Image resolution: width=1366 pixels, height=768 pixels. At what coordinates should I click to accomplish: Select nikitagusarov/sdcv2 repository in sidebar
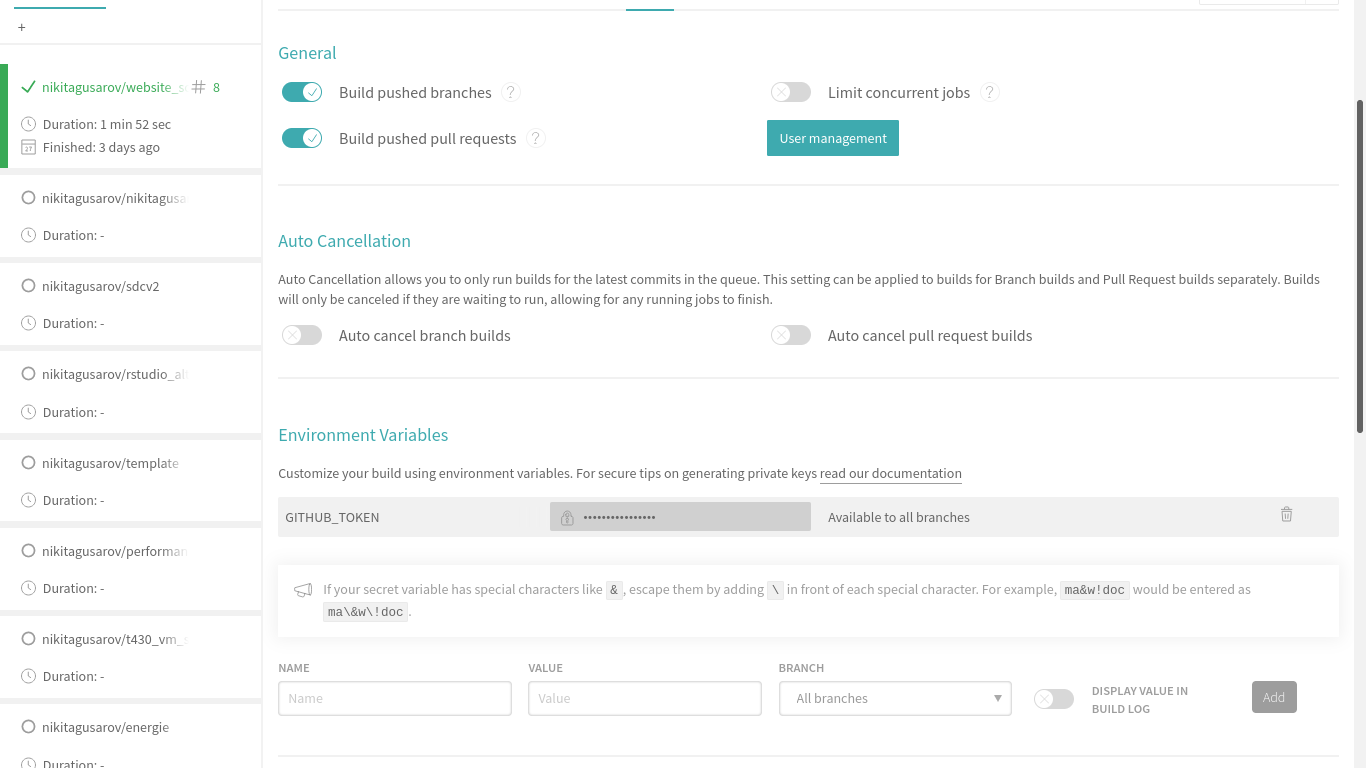coord(100,286)
